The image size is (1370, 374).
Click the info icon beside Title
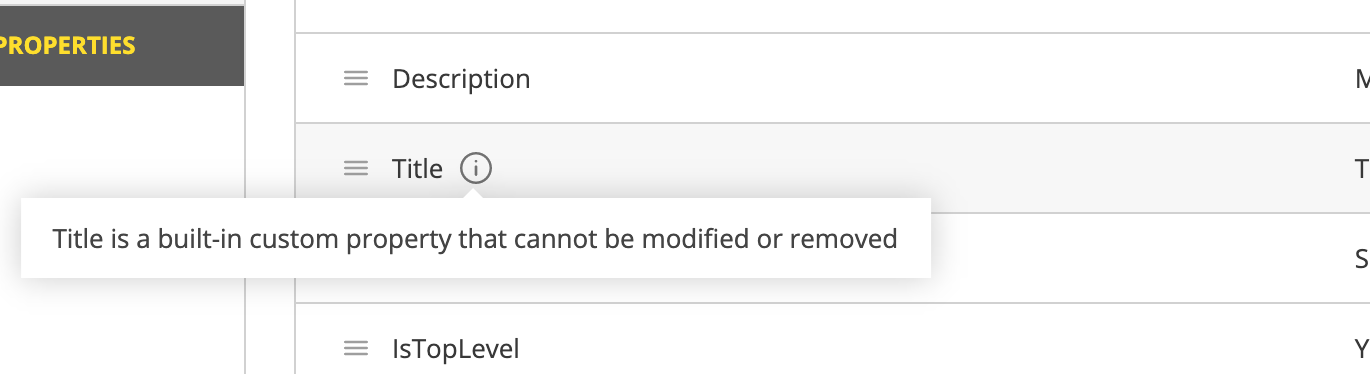tap(476, 169)
